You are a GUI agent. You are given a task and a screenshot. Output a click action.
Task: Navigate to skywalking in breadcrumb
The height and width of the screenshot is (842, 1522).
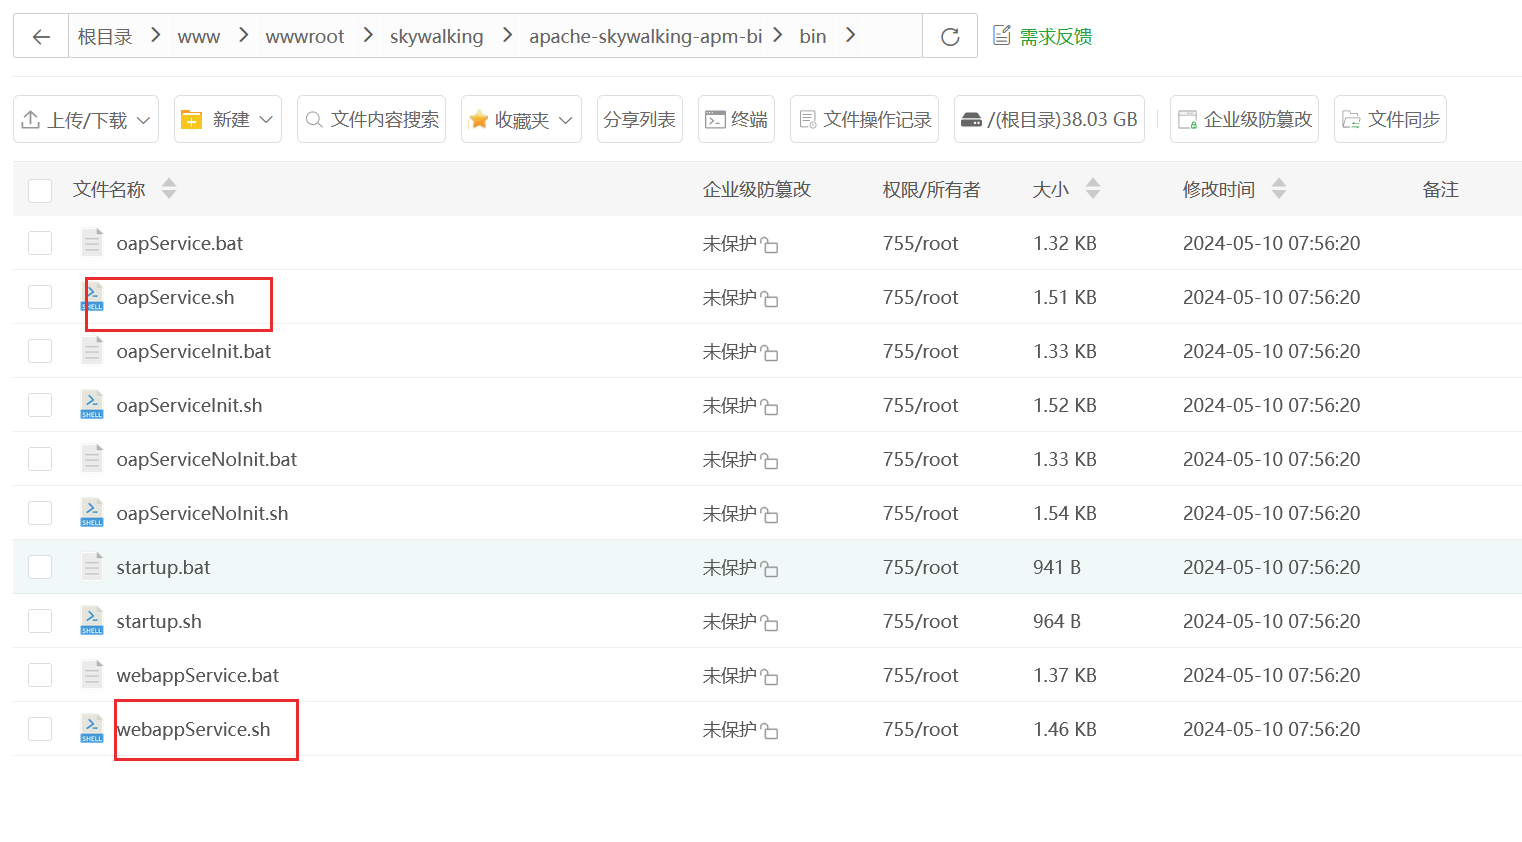[436, 36]
